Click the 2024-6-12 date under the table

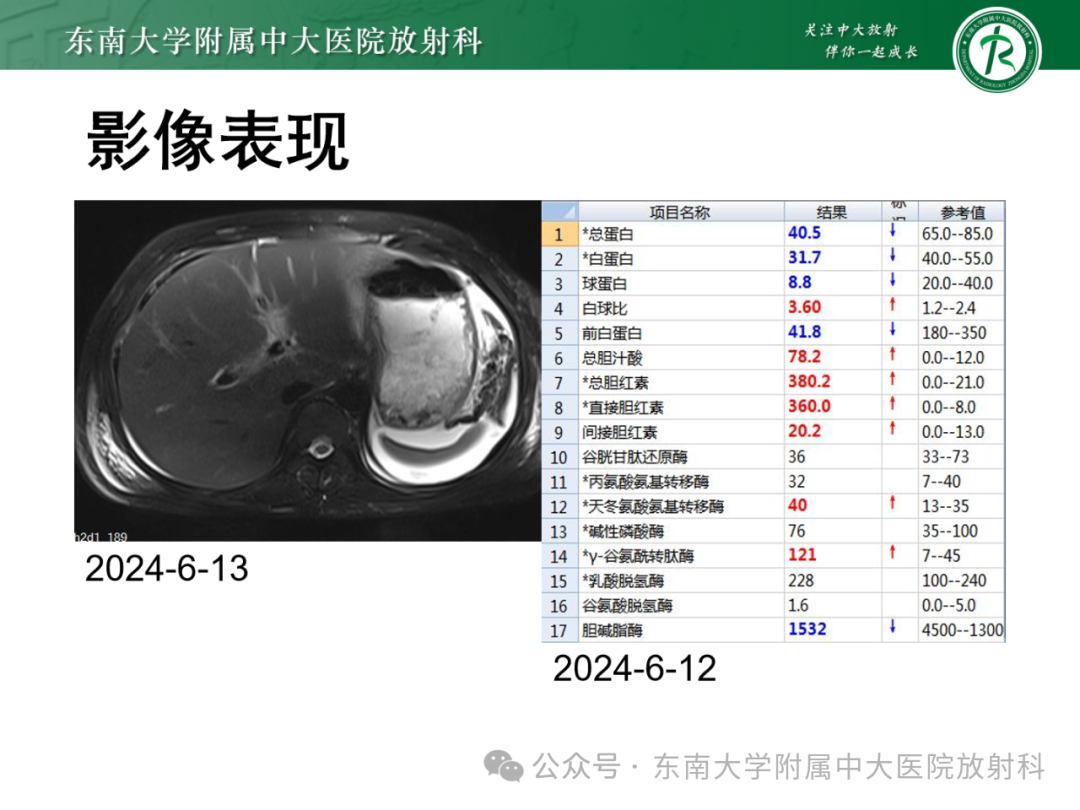tap(634, 669)
